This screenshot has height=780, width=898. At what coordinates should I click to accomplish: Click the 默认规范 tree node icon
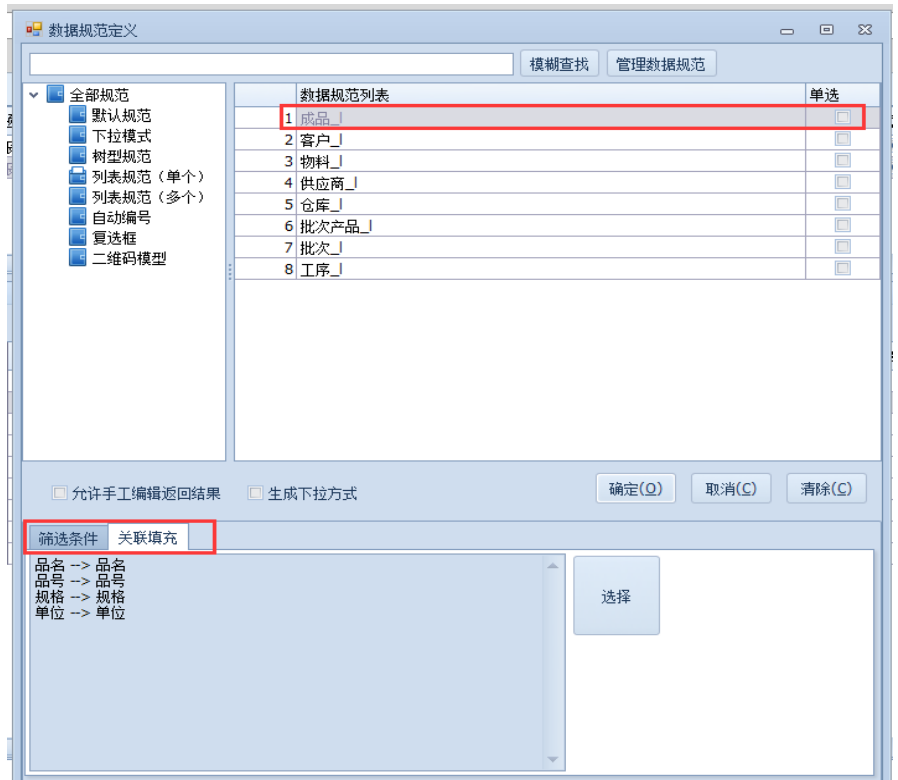pyautogui.click(x=78, y=116)
